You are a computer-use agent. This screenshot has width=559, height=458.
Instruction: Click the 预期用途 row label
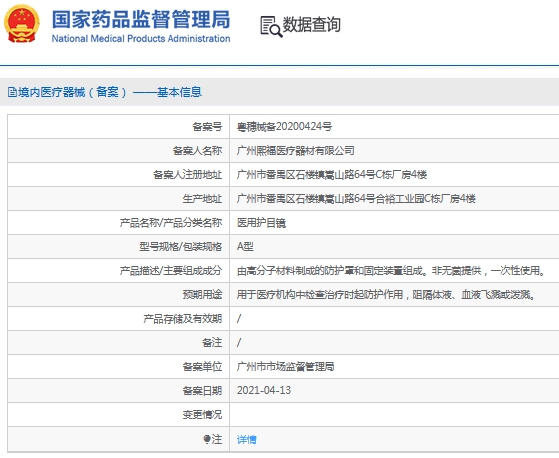(x=202, y=294)
